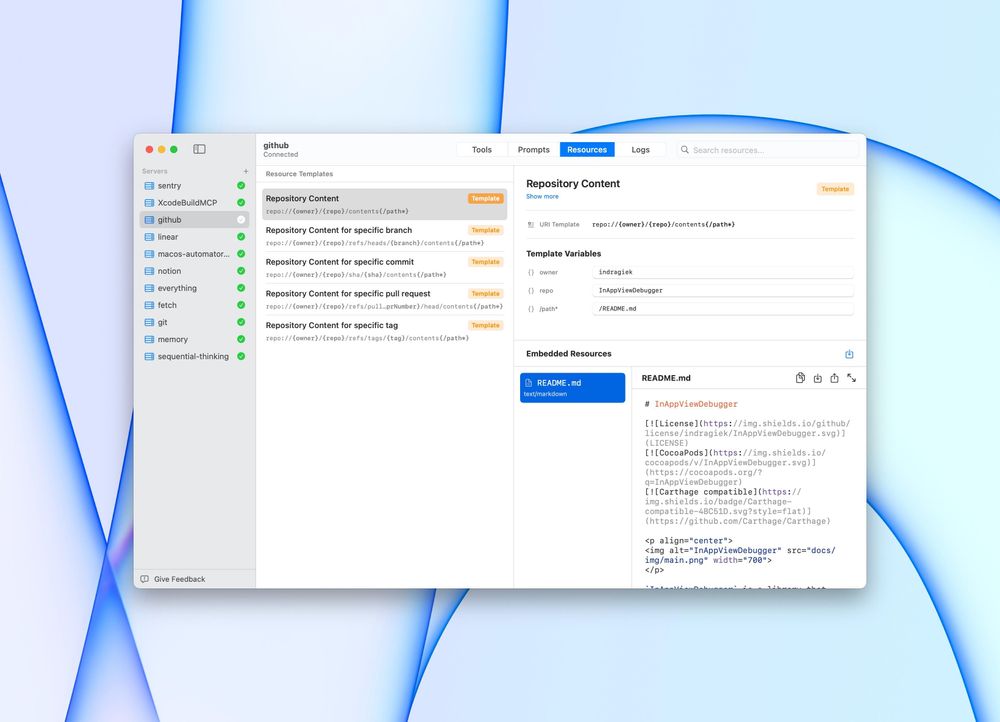Viewport: 1000px width, 722px height.
Task: Click the XcodeBuildMCP server icon
Action: (149, 203)
